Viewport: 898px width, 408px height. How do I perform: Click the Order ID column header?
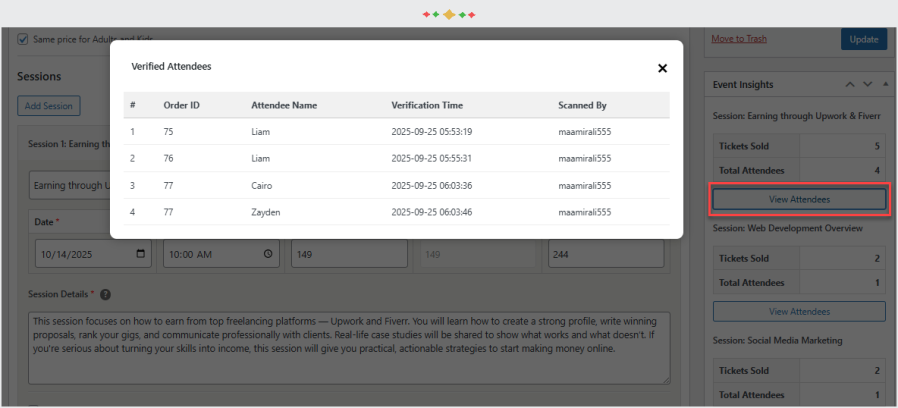pyautogui.click(x=182, y=105)
